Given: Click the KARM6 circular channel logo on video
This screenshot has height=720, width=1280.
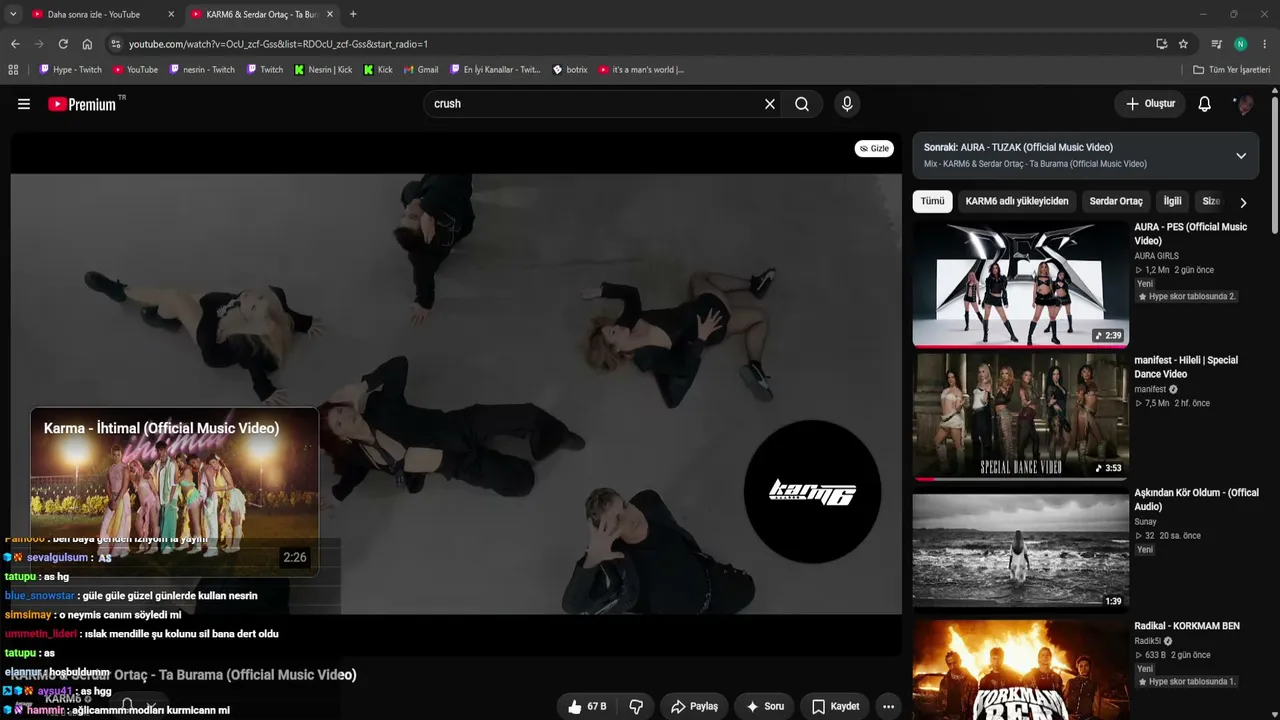Looking at the screenshot, I should (x=812, y=491).
